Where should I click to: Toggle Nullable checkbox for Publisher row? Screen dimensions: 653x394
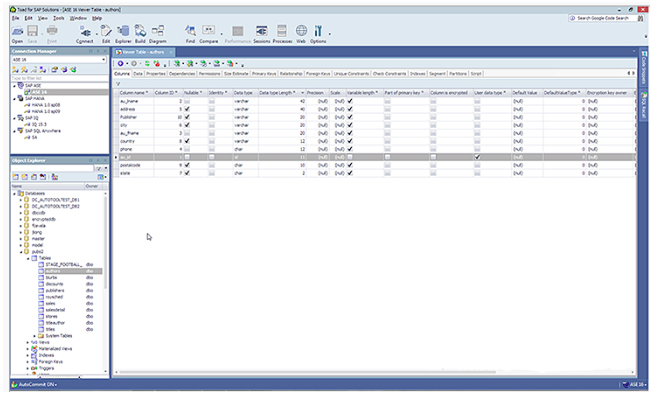(187, 117)
